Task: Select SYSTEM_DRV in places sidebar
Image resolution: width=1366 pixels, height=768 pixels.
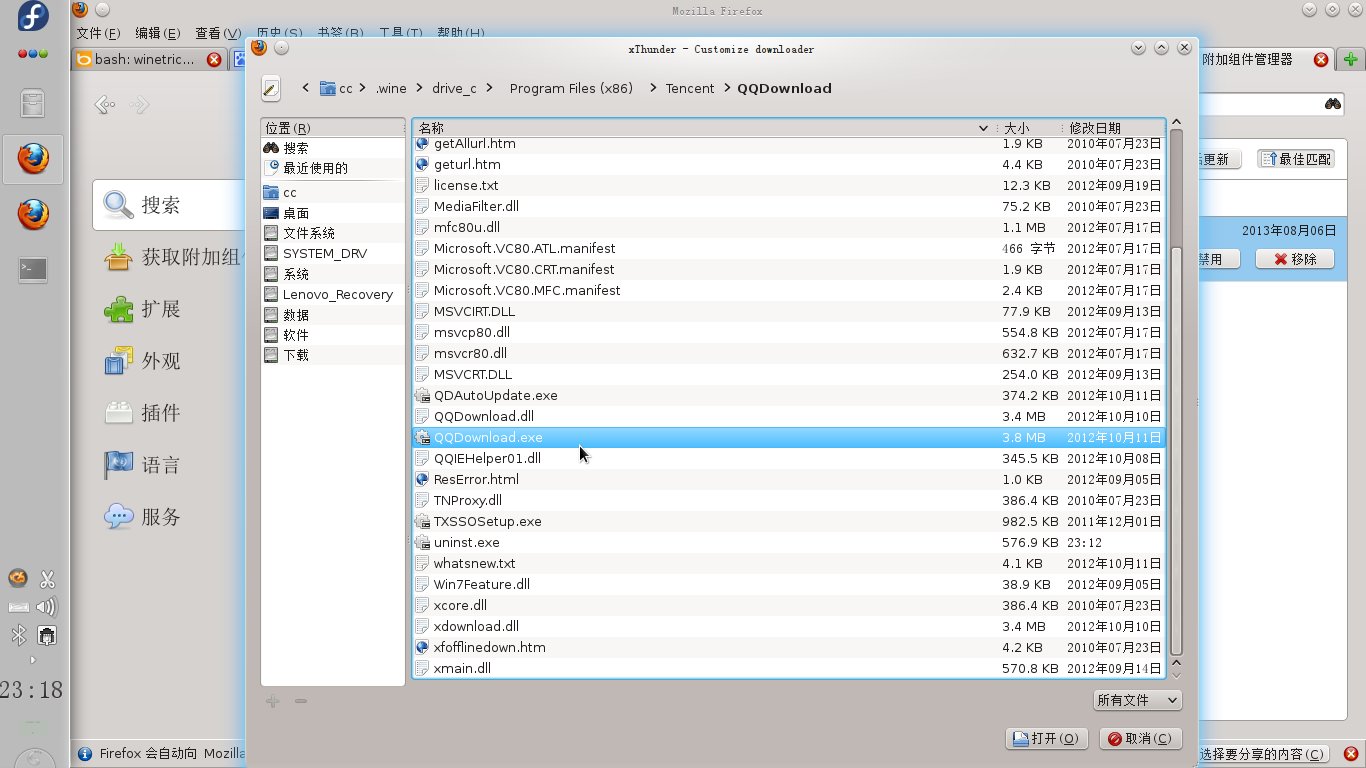Action: click(x=333, y=253)
